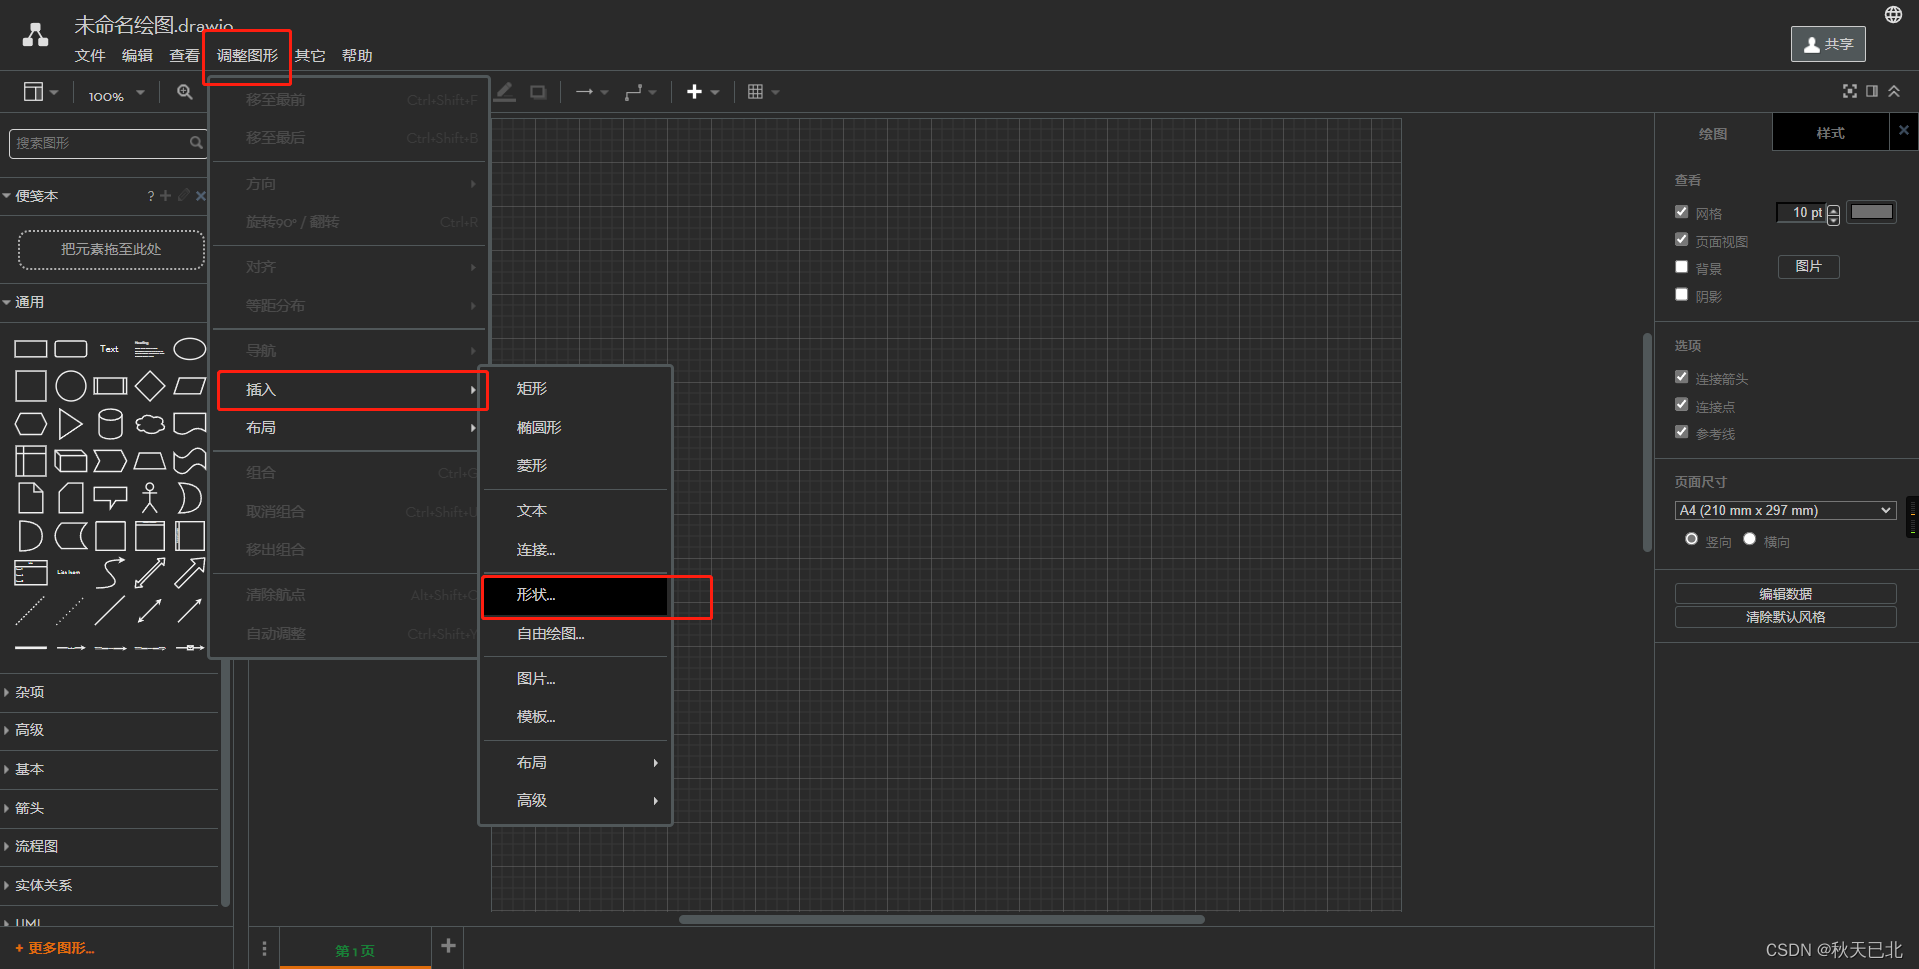Enable the 背景 background checkbox
This screenshot has height=969, width=1919.
coord(1682,267)
